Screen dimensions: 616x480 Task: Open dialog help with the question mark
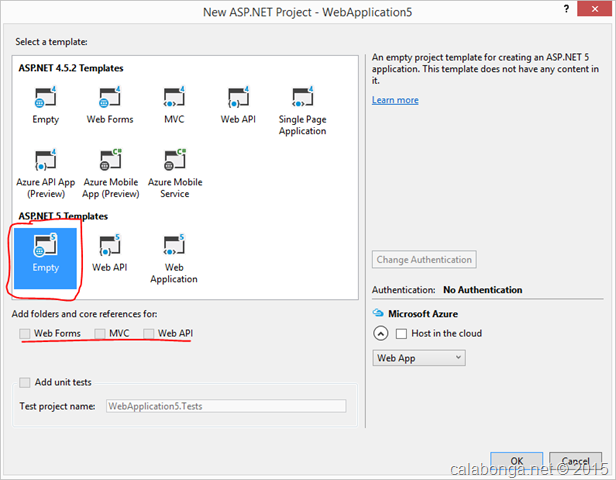pyautogui.click(x=566, y=9)
